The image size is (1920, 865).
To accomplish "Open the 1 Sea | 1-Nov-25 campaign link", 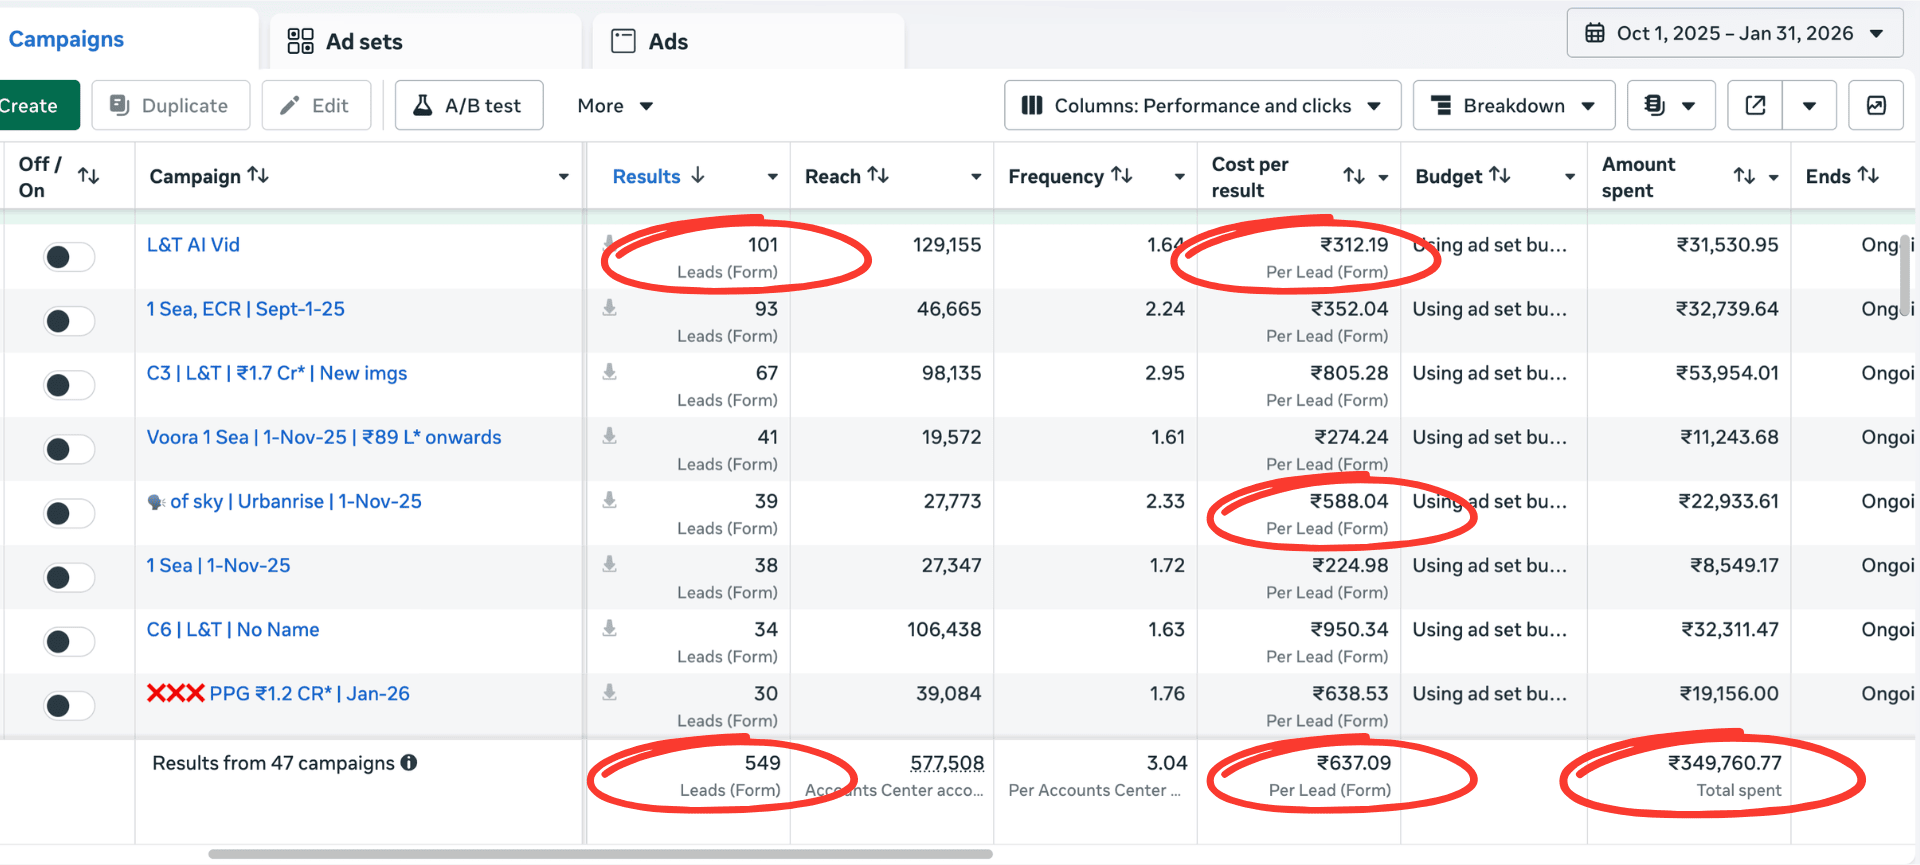I will coord(218,566).
